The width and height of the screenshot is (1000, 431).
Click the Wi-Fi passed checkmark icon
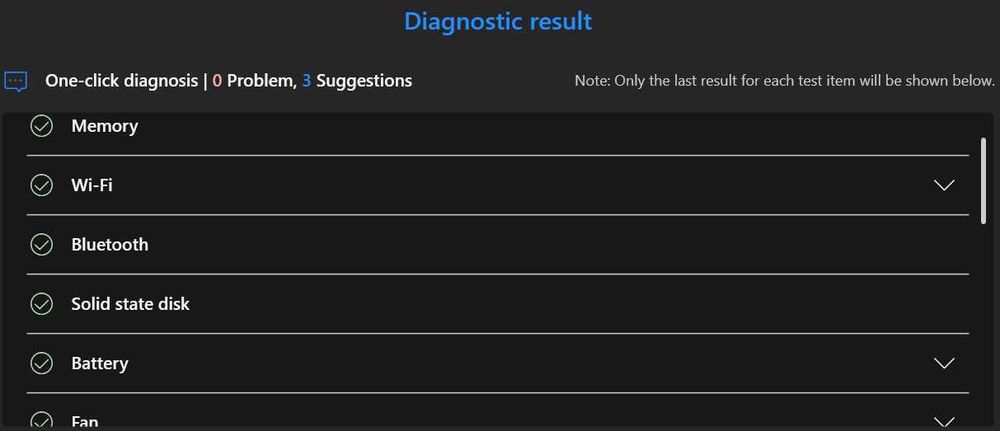pos(41,185)
